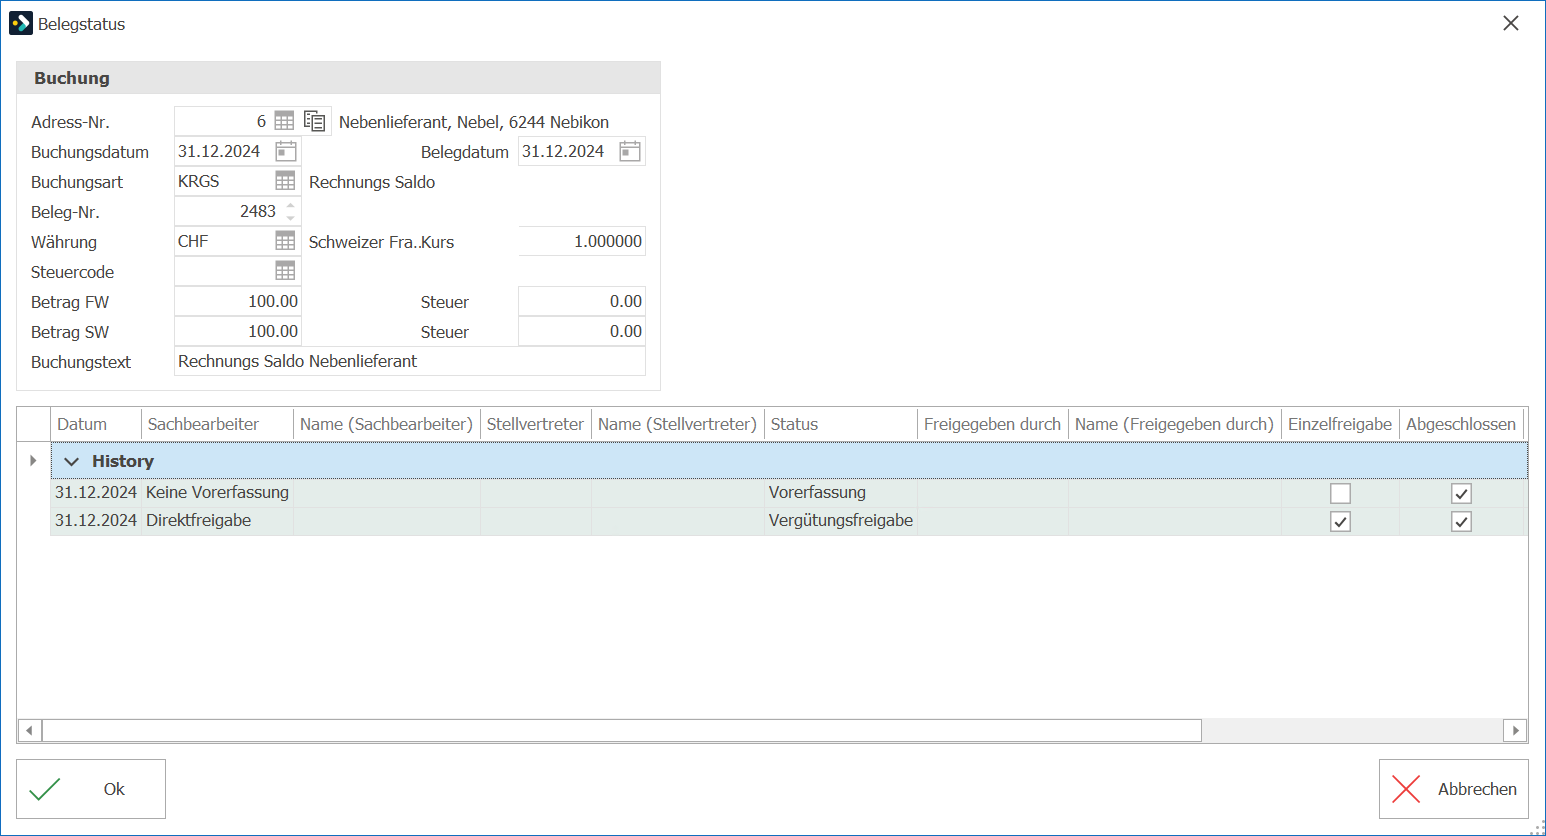The width and height of the screenshot is (1546, 836).
Task: Click the Abgeschlossen column header
Action: pos(1461,424)
